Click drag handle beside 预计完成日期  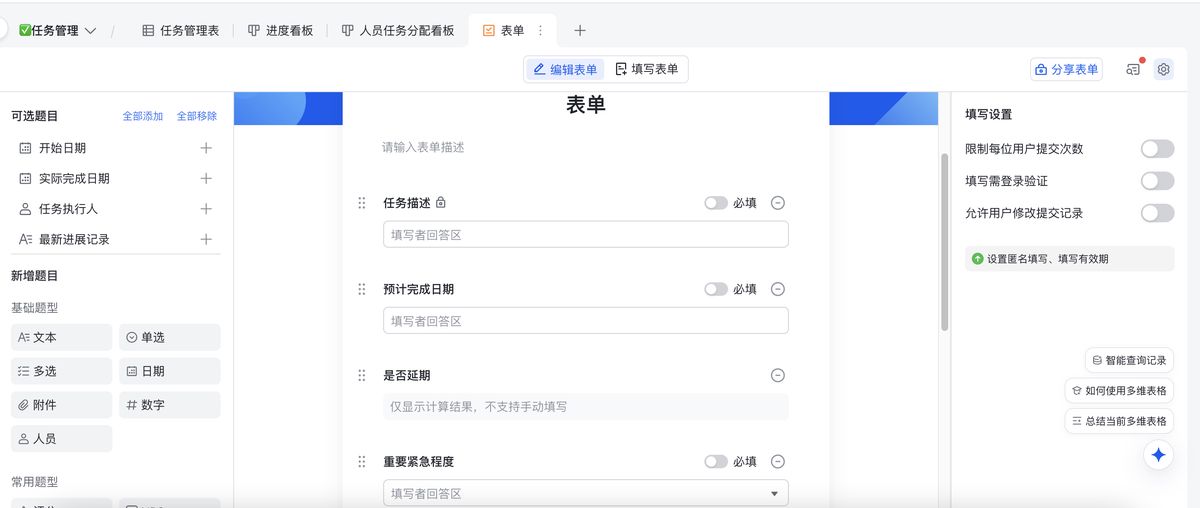click(362, 289)
